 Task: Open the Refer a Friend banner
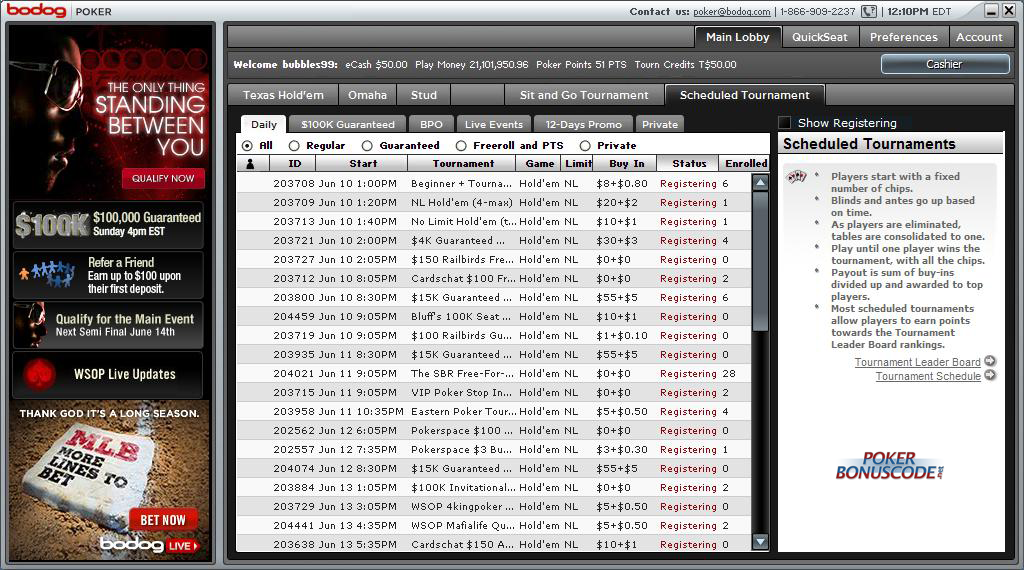(x=108, y=275)
